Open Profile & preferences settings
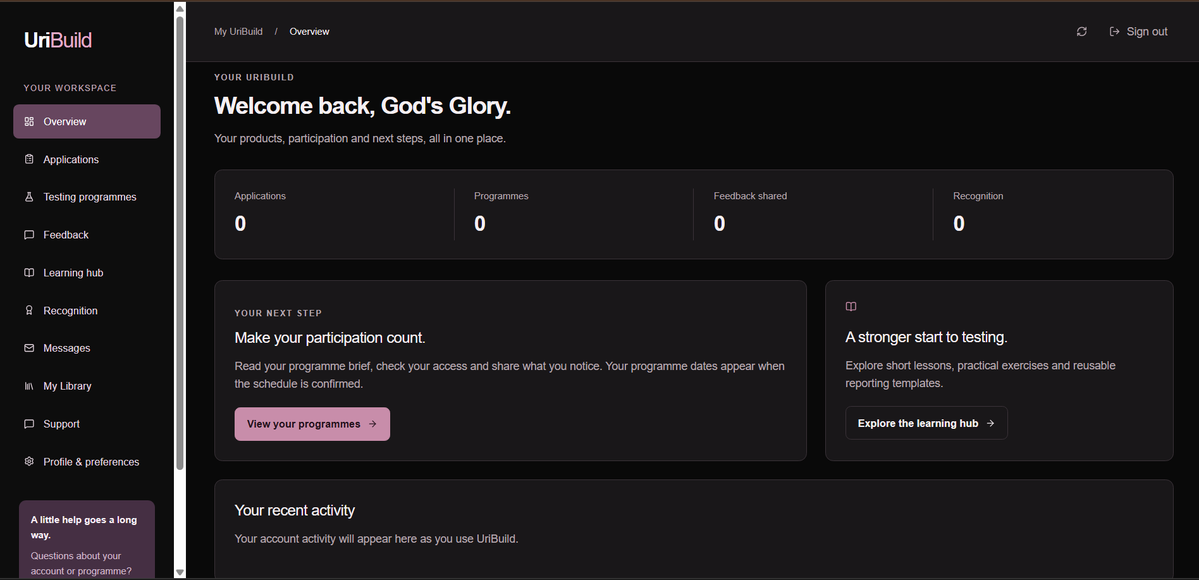1199x580 pixels. 86,461
